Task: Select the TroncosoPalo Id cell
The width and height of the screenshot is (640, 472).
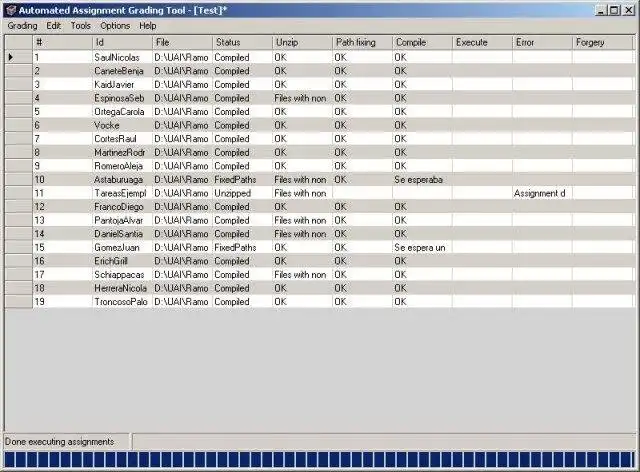Action: click(x=122, y=301)
